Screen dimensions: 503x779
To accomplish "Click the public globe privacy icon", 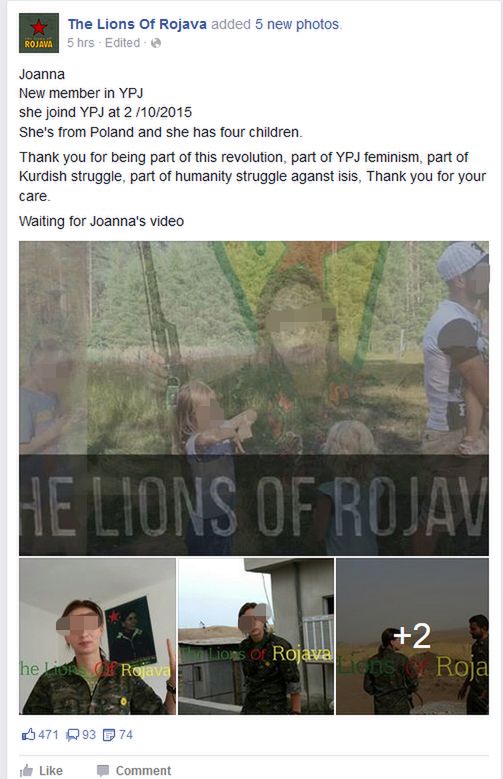I will [156, 43].
